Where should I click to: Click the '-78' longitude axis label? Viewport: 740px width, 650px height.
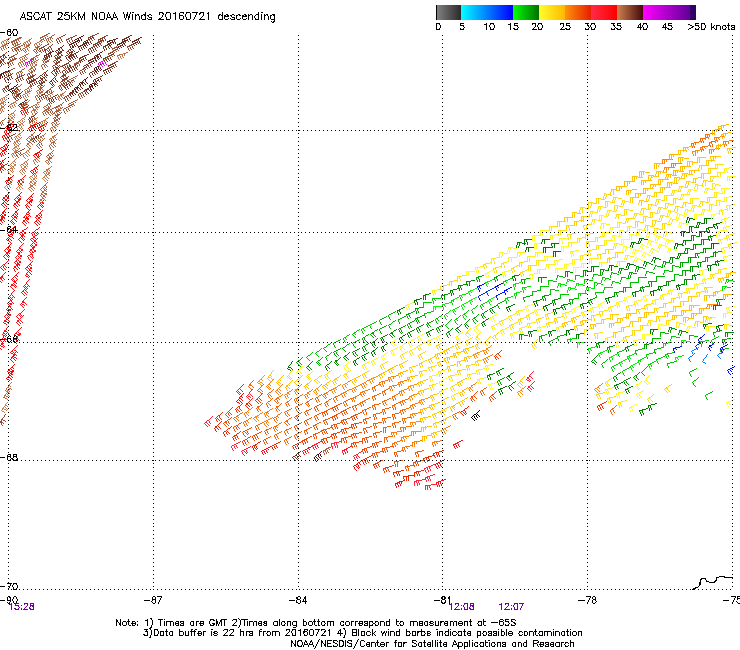587,600
